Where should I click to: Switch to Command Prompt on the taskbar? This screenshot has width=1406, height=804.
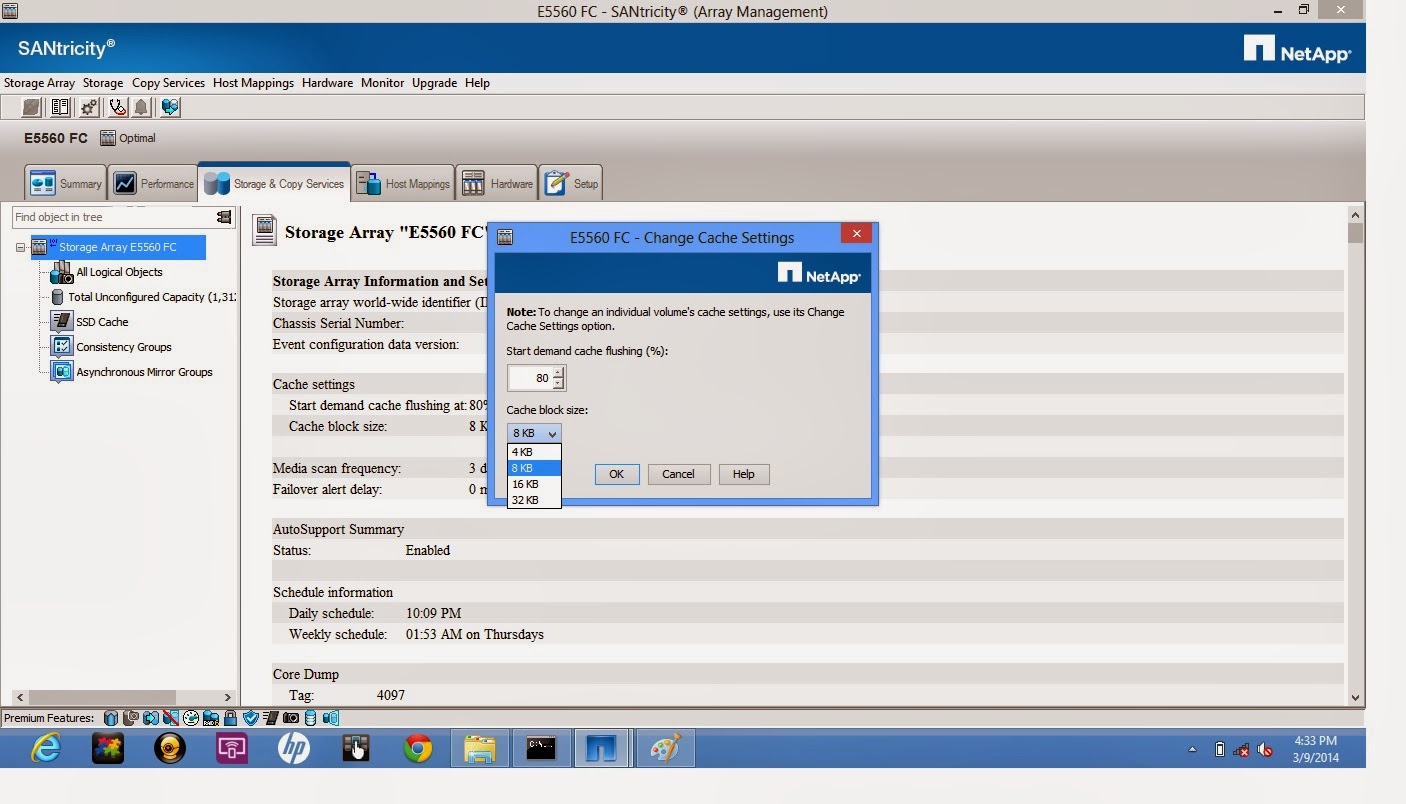(x=541, y=748)
